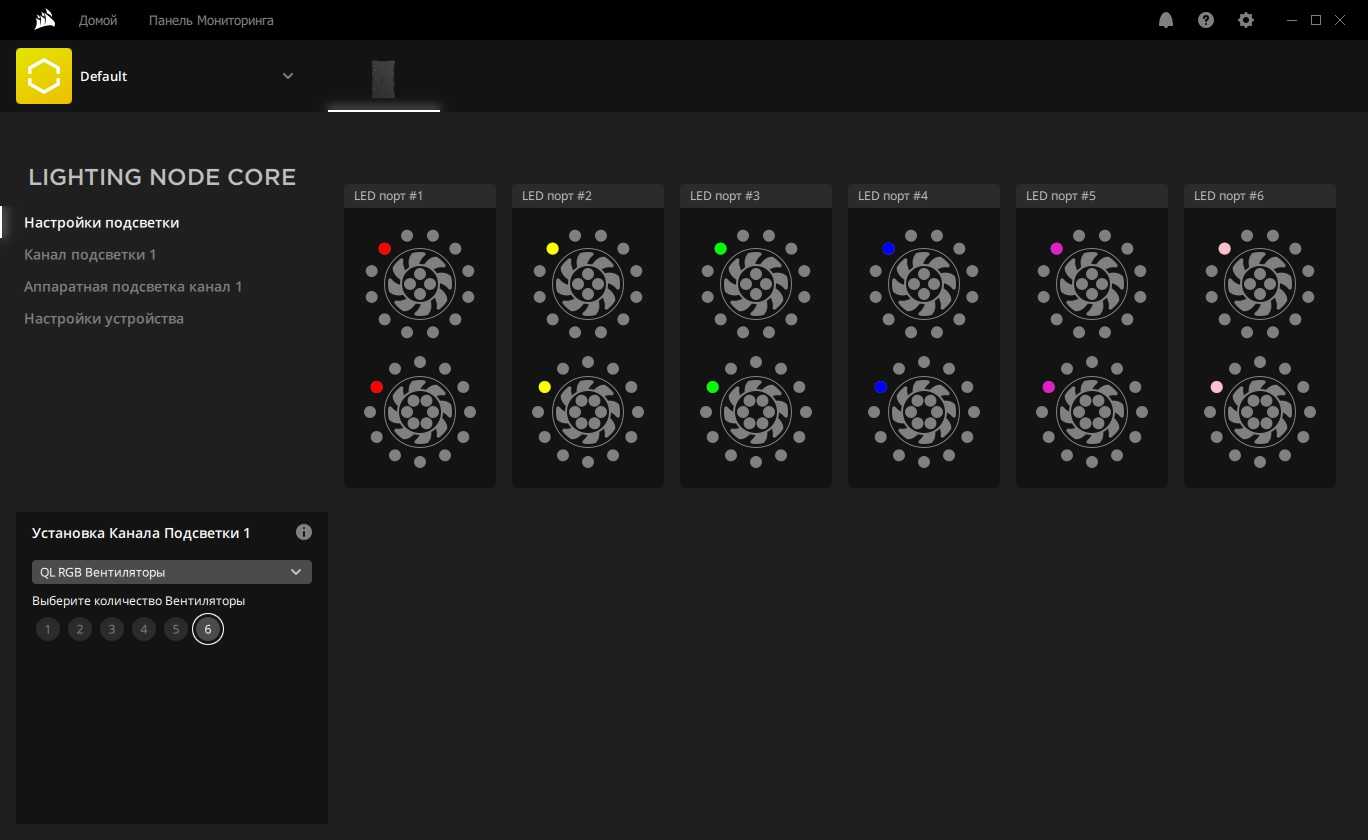Click the red LED in port #1 top fan

(x=384, y=248)
